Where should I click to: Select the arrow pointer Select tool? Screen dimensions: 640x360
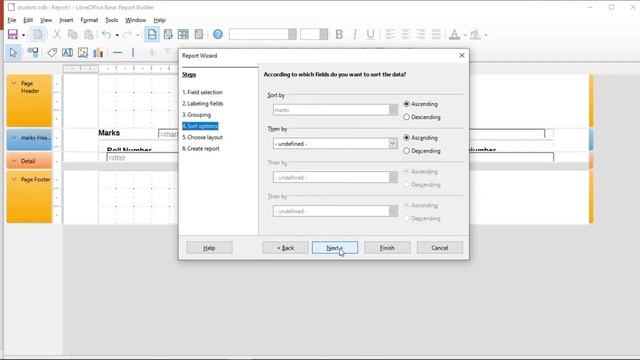pyautogui.click(x=13, y=53)
